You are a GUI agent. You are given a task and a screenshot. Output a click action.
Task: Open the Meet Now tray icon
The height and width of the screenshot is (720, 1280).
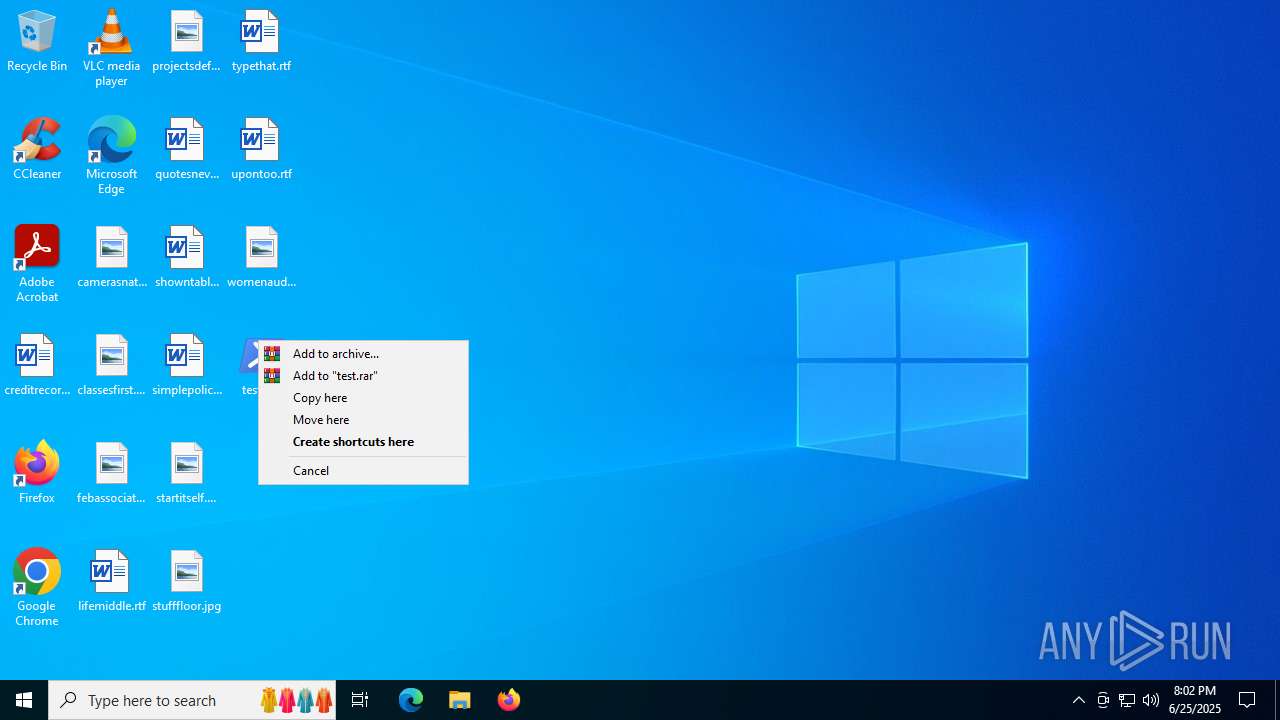tap(1103, 700)
